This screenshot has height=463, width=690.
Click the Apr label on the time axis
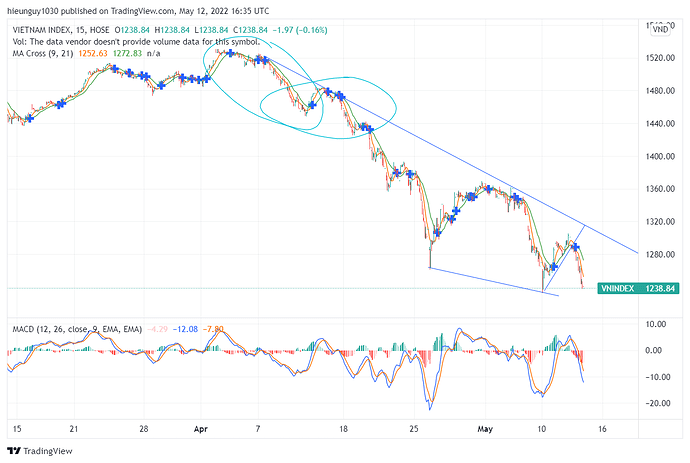click(x=201, y=429)
